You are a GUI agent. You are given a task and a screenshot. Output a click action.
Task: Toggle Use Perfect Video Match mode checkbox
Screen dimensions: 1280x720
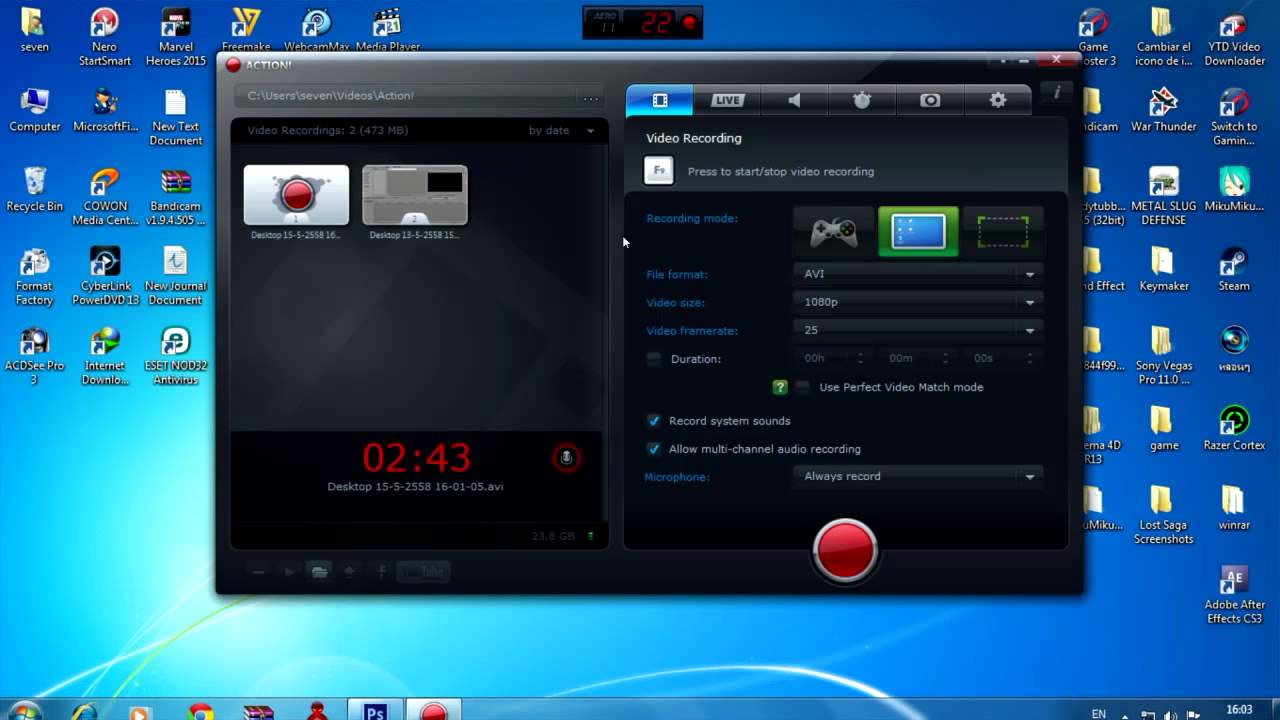coord(803,387)
